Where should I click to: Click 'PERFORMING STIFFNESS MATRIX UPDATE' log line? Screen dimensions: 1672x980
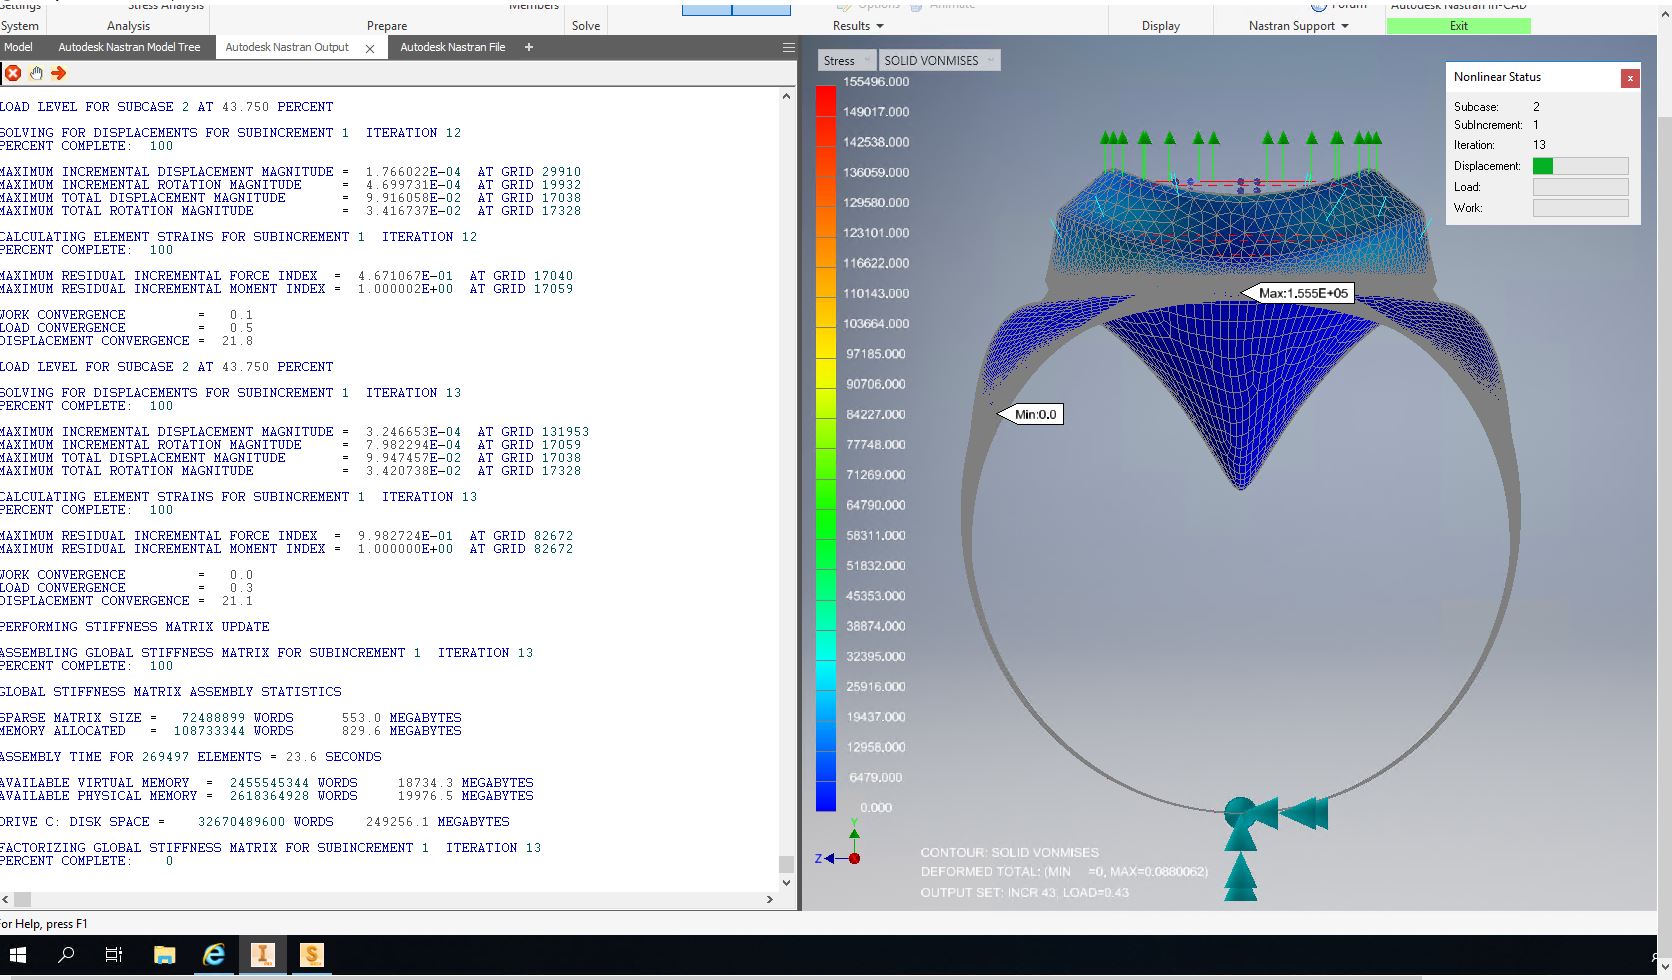135,627
